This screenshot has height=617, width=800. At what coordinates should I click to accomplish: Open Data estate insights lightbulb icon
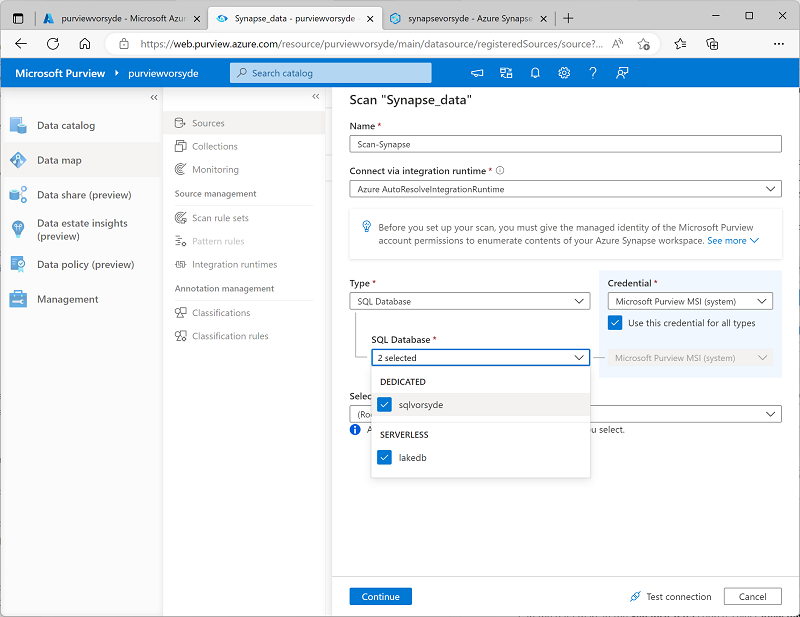(18, 229)
